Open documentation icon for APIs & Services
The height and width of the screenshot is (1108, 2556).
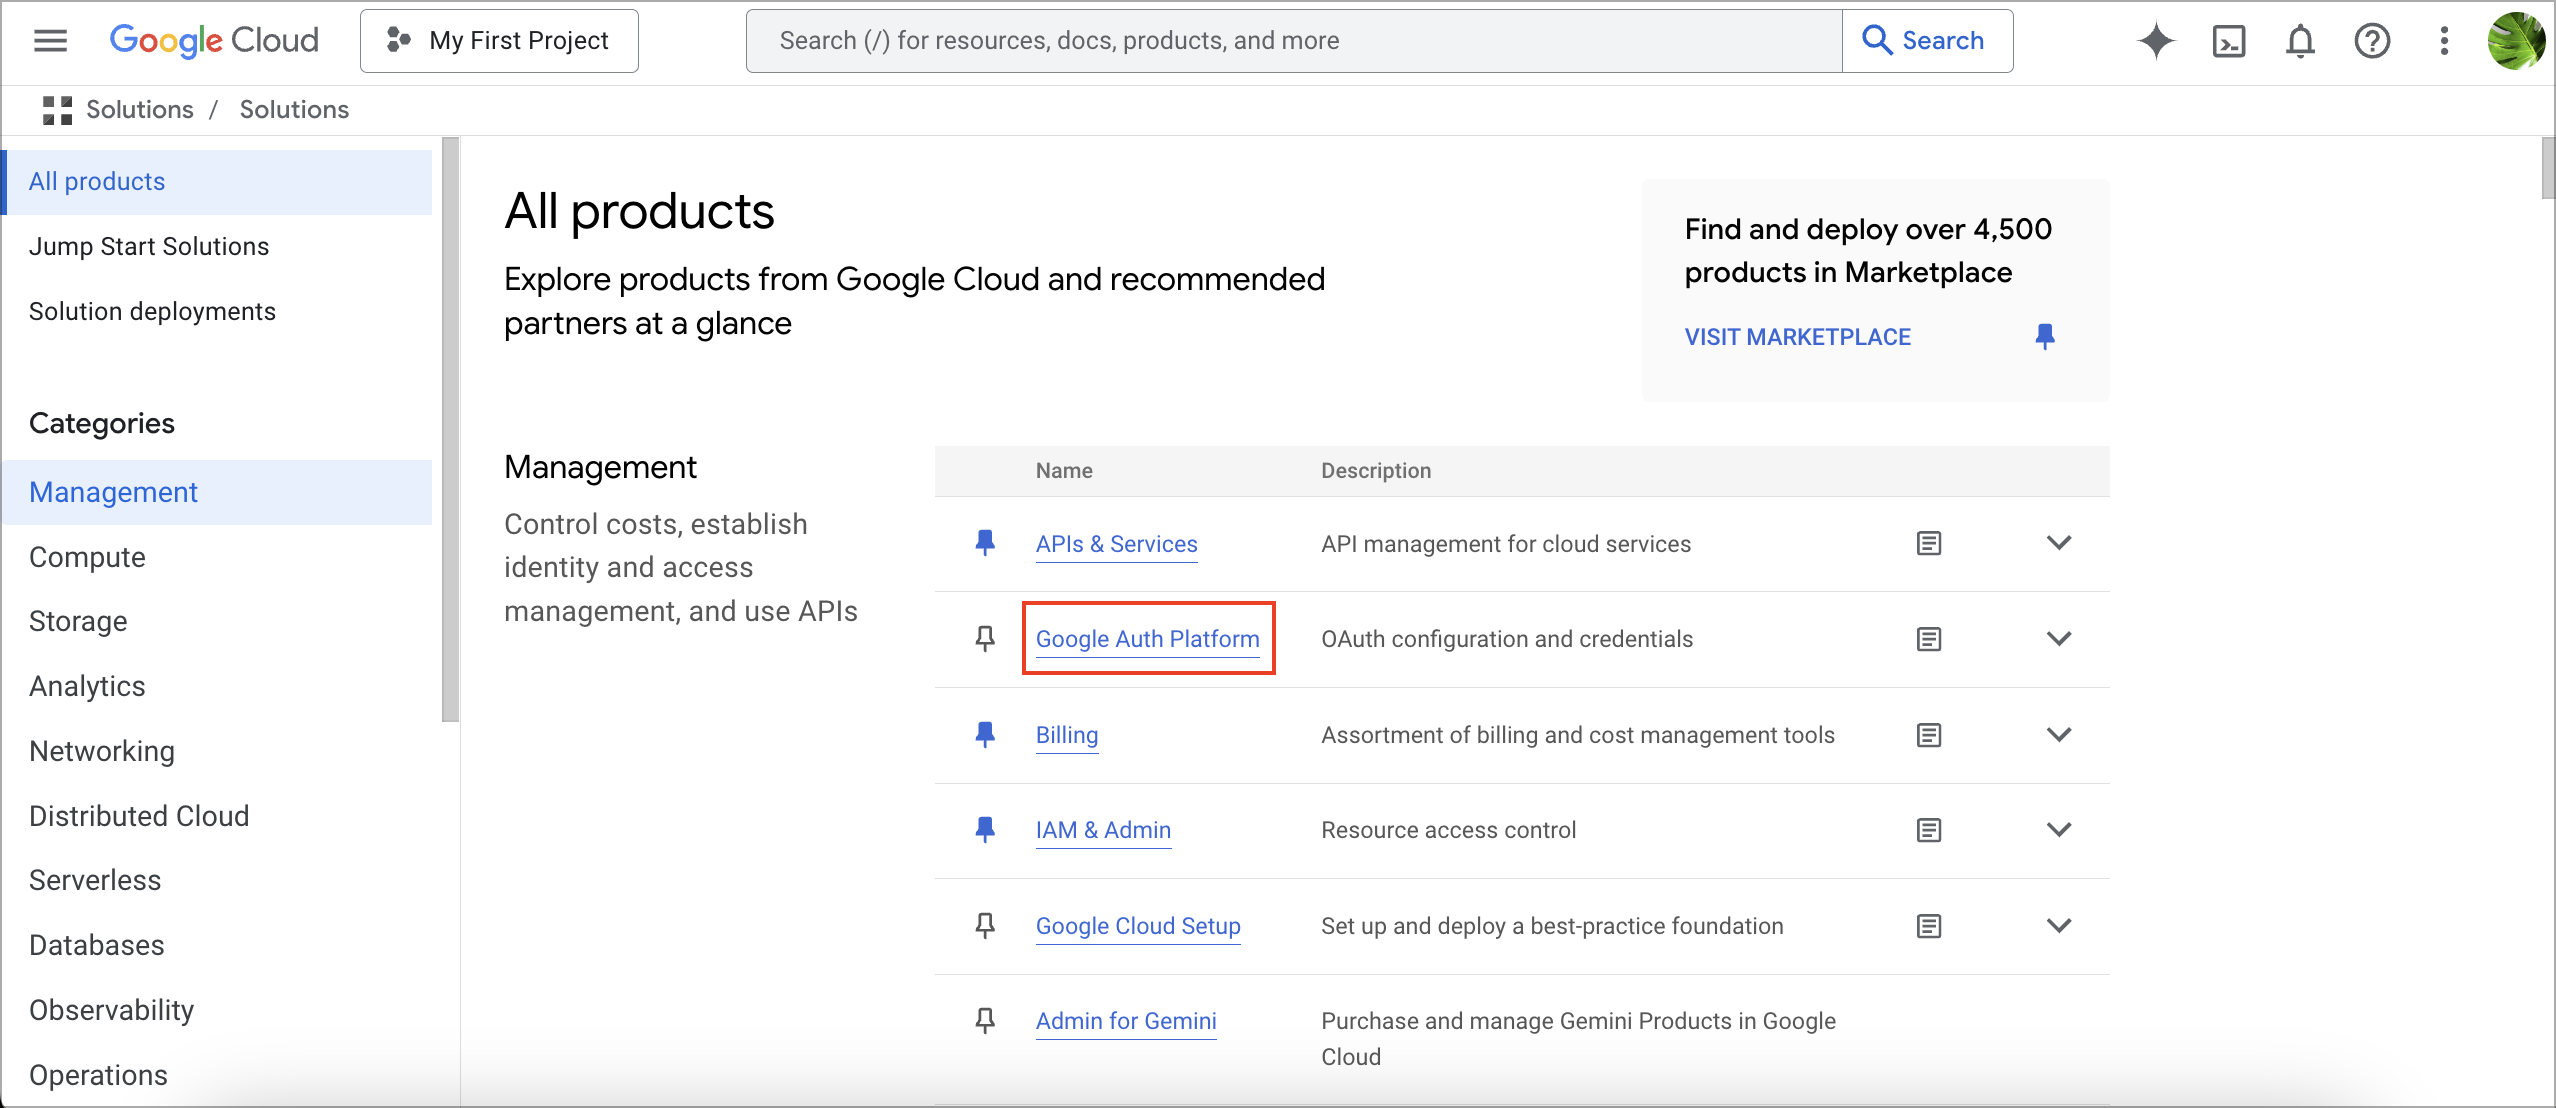tap(1929, 544)
